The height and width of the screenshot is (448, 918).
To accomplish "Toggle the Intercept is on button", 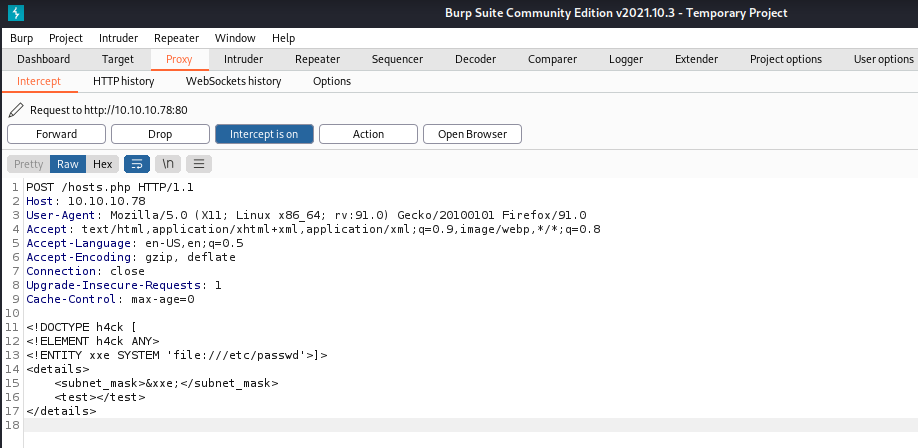I will click(x=264, y=134).
